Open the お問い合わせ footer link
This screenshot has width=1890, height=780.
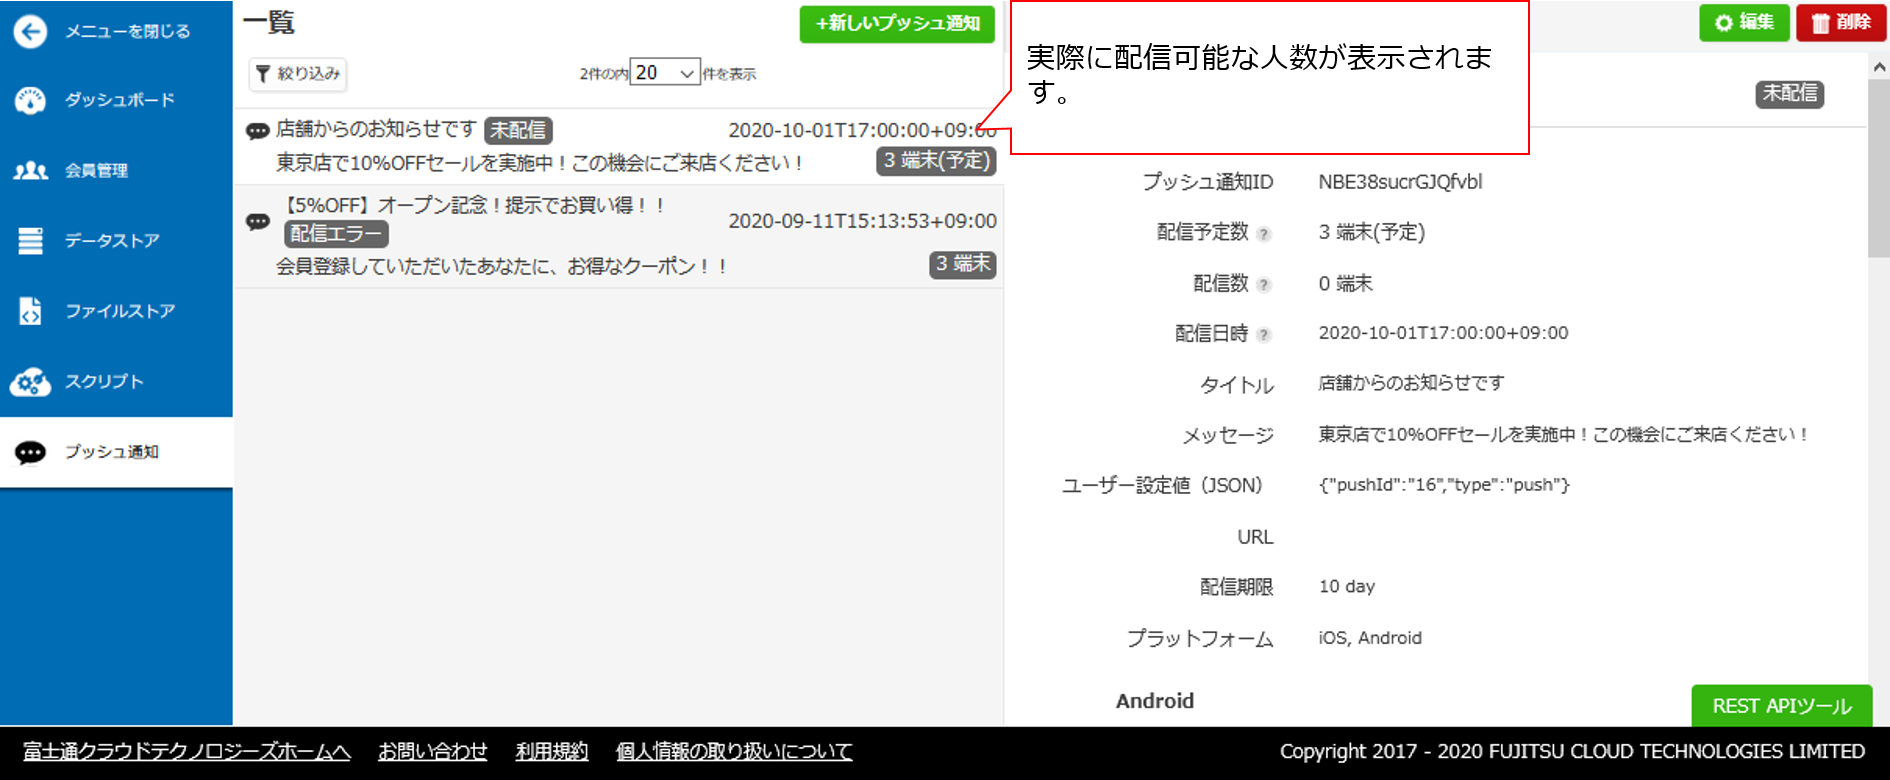[x=432, y=752]
